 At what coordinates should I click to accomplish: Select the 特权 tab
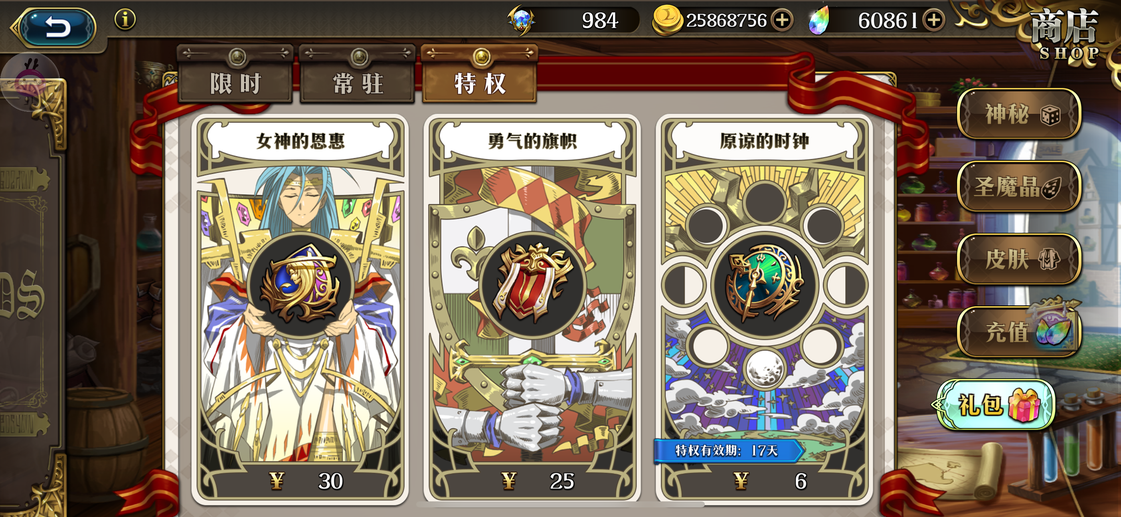point(480,83)
